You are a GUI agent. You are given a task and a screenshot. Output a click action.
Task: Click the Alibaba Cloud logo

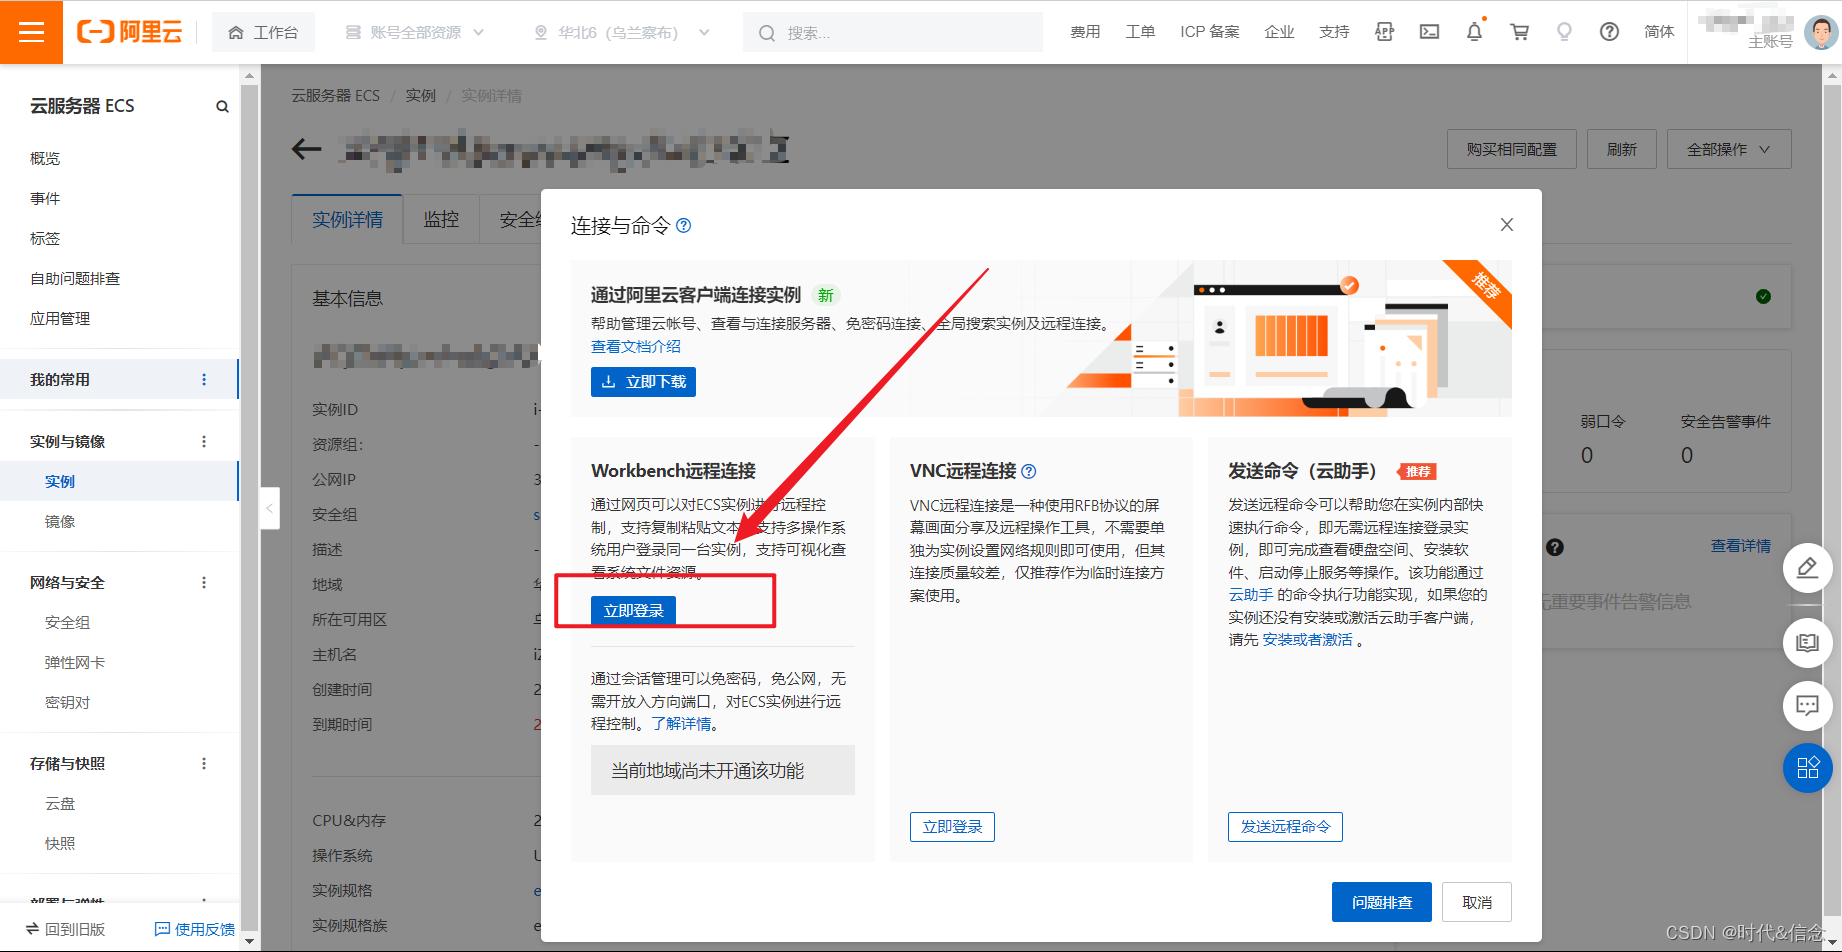[x=130, y=32]
